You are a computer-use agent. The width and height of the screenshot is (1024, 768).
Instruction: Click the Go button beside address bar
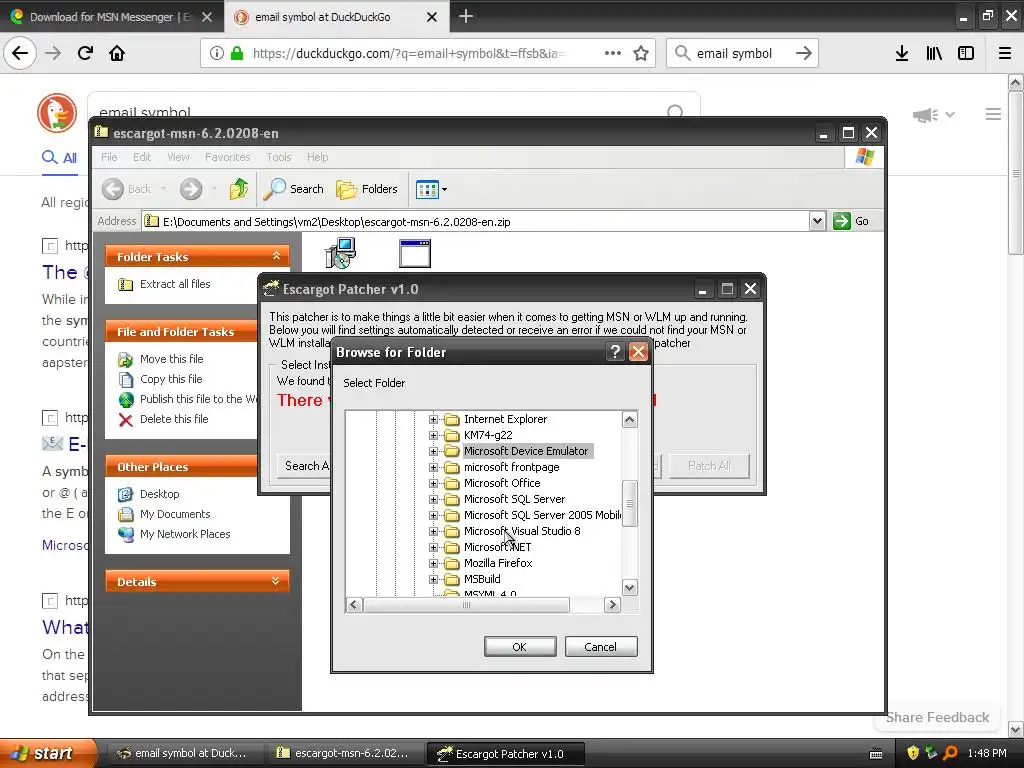tap(851, 221)
